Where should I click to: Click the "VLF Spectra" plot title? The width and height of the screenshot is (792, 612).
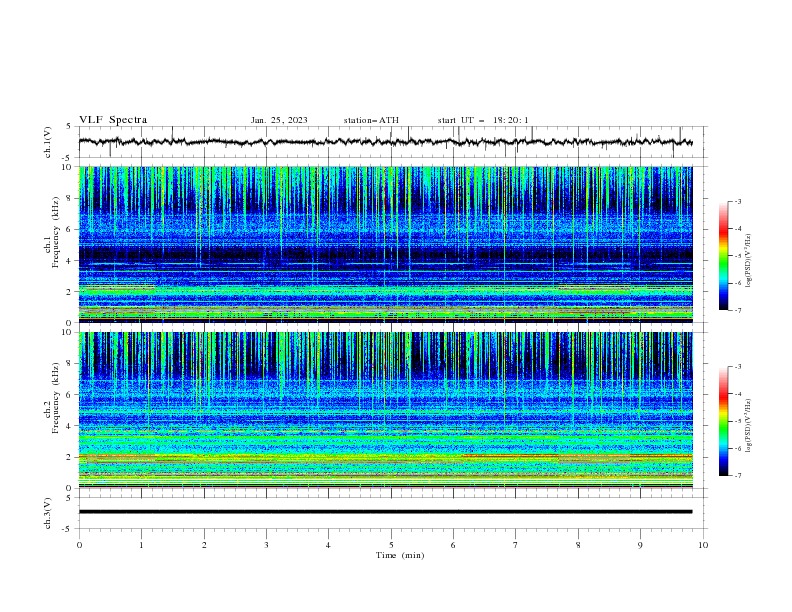(113, 120)
